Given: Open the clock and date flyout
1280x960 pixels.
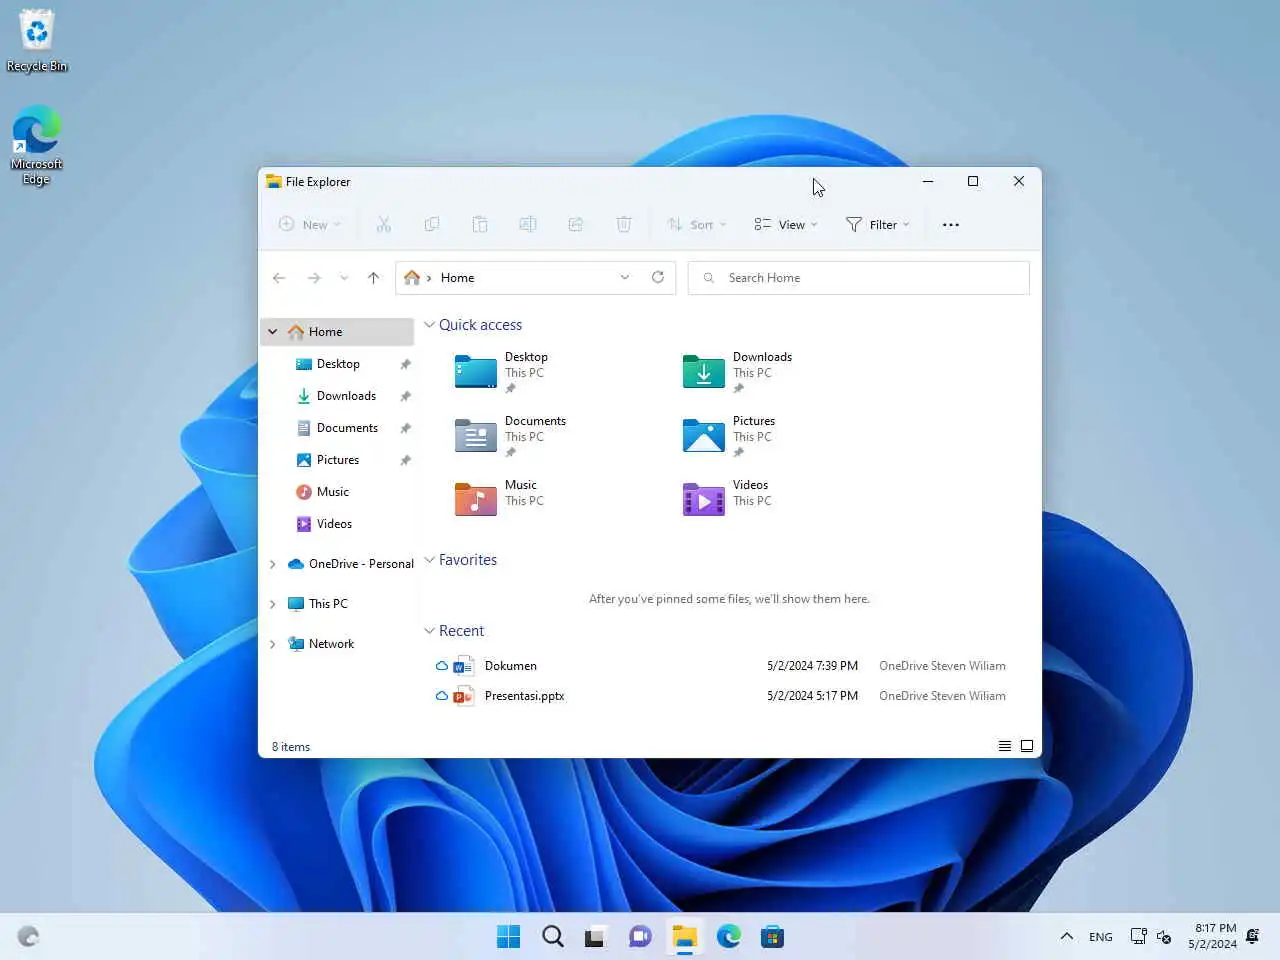Looking at the screenshot, I should click(x=1213, y=936).
